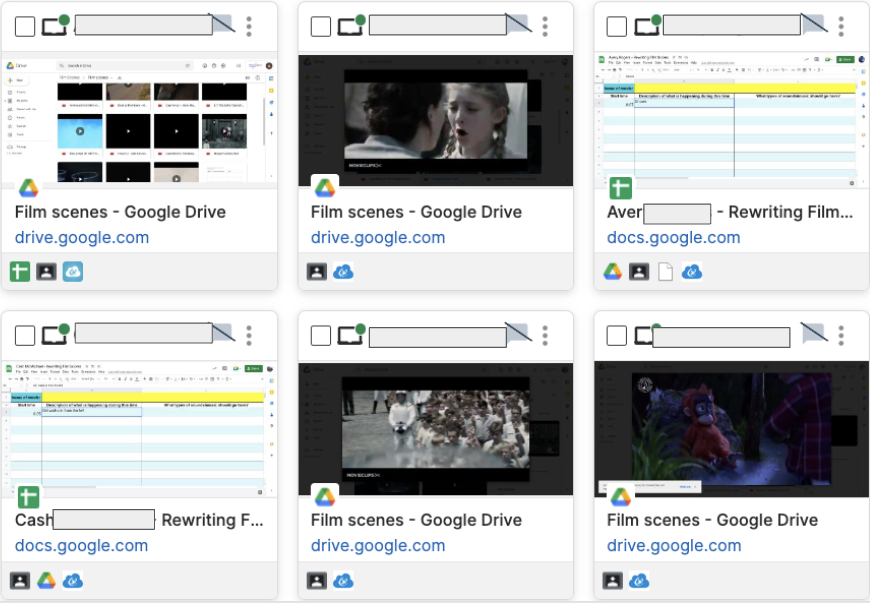Click green Sheets tab icon under Drive file grid card

click(x=20, y=272)
